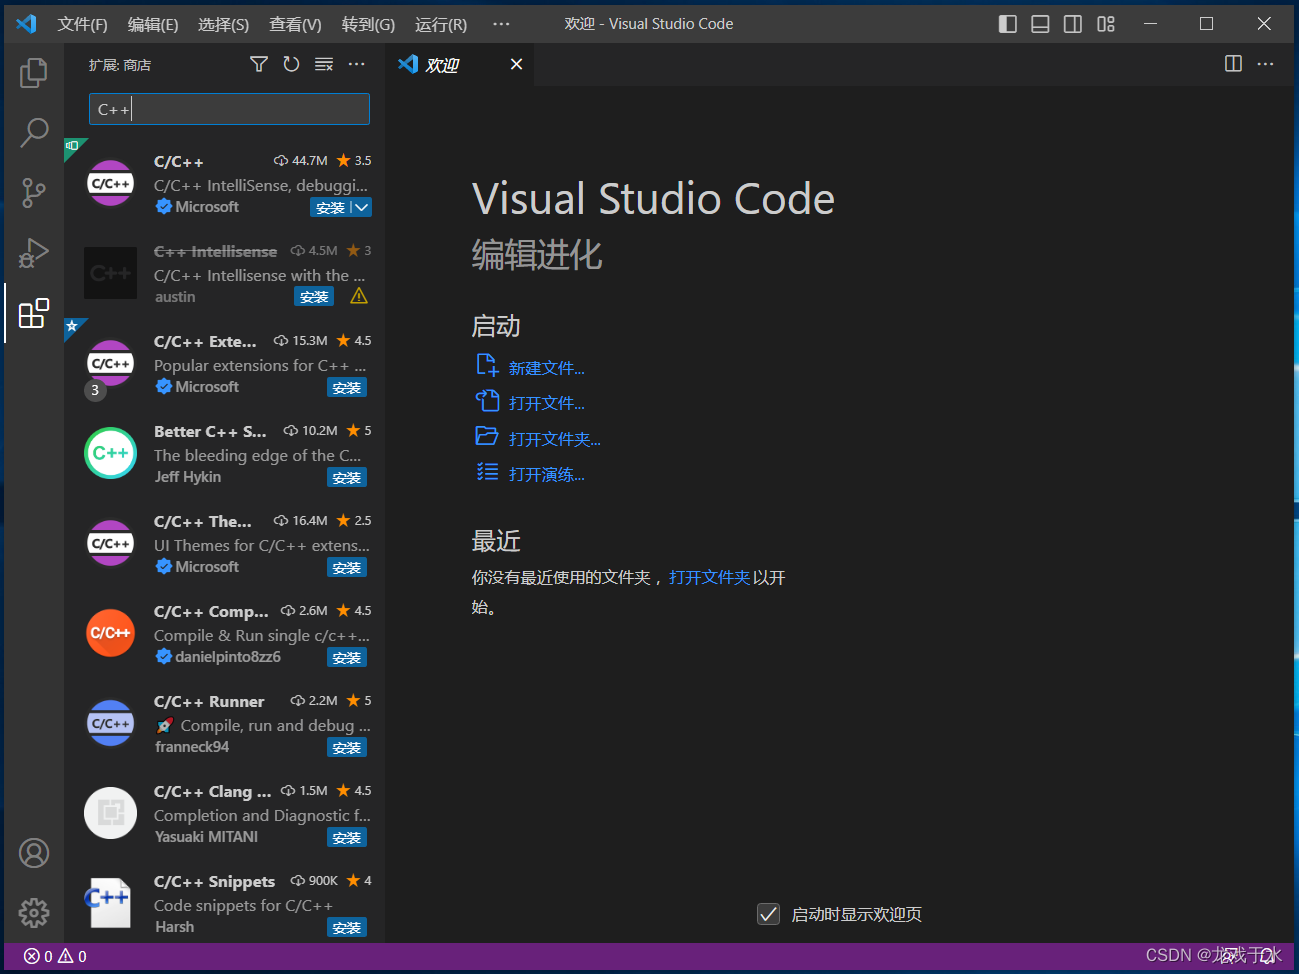The height and width of the screenshot is (974, 1299).
Task: Click C/C++ Snippets extension logo
Action: 109,902
